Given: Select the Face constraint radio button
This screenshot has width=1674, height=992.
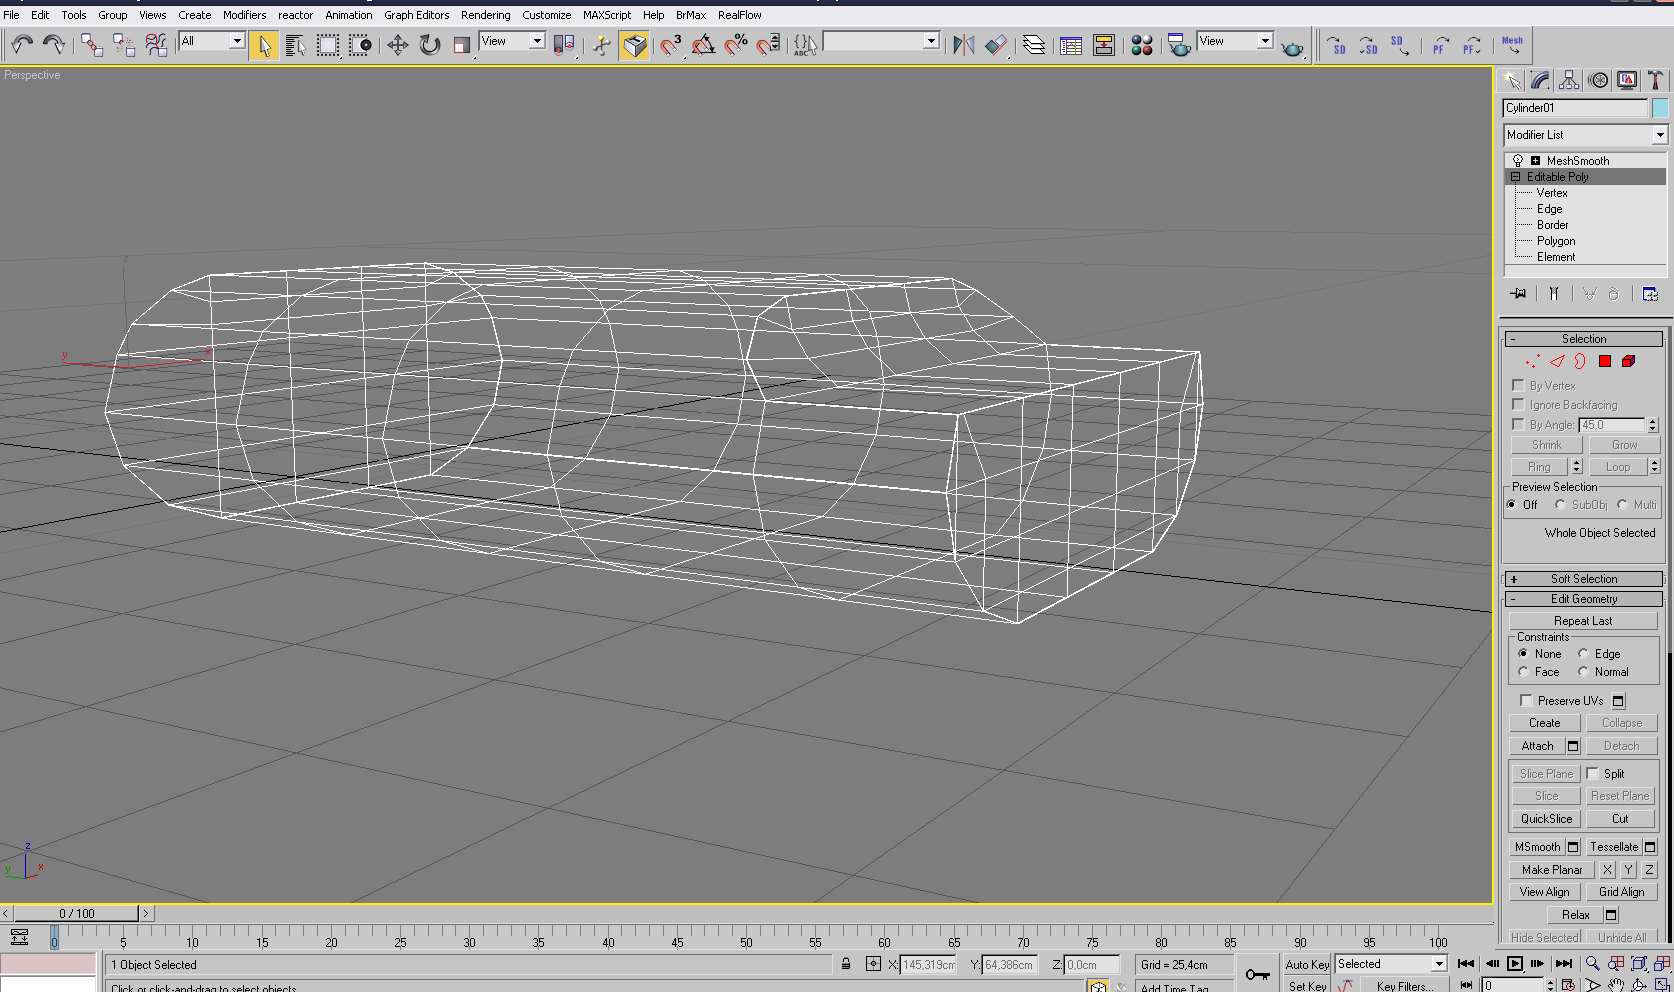Looking at the screenshot, I should tap(1523, 672).
